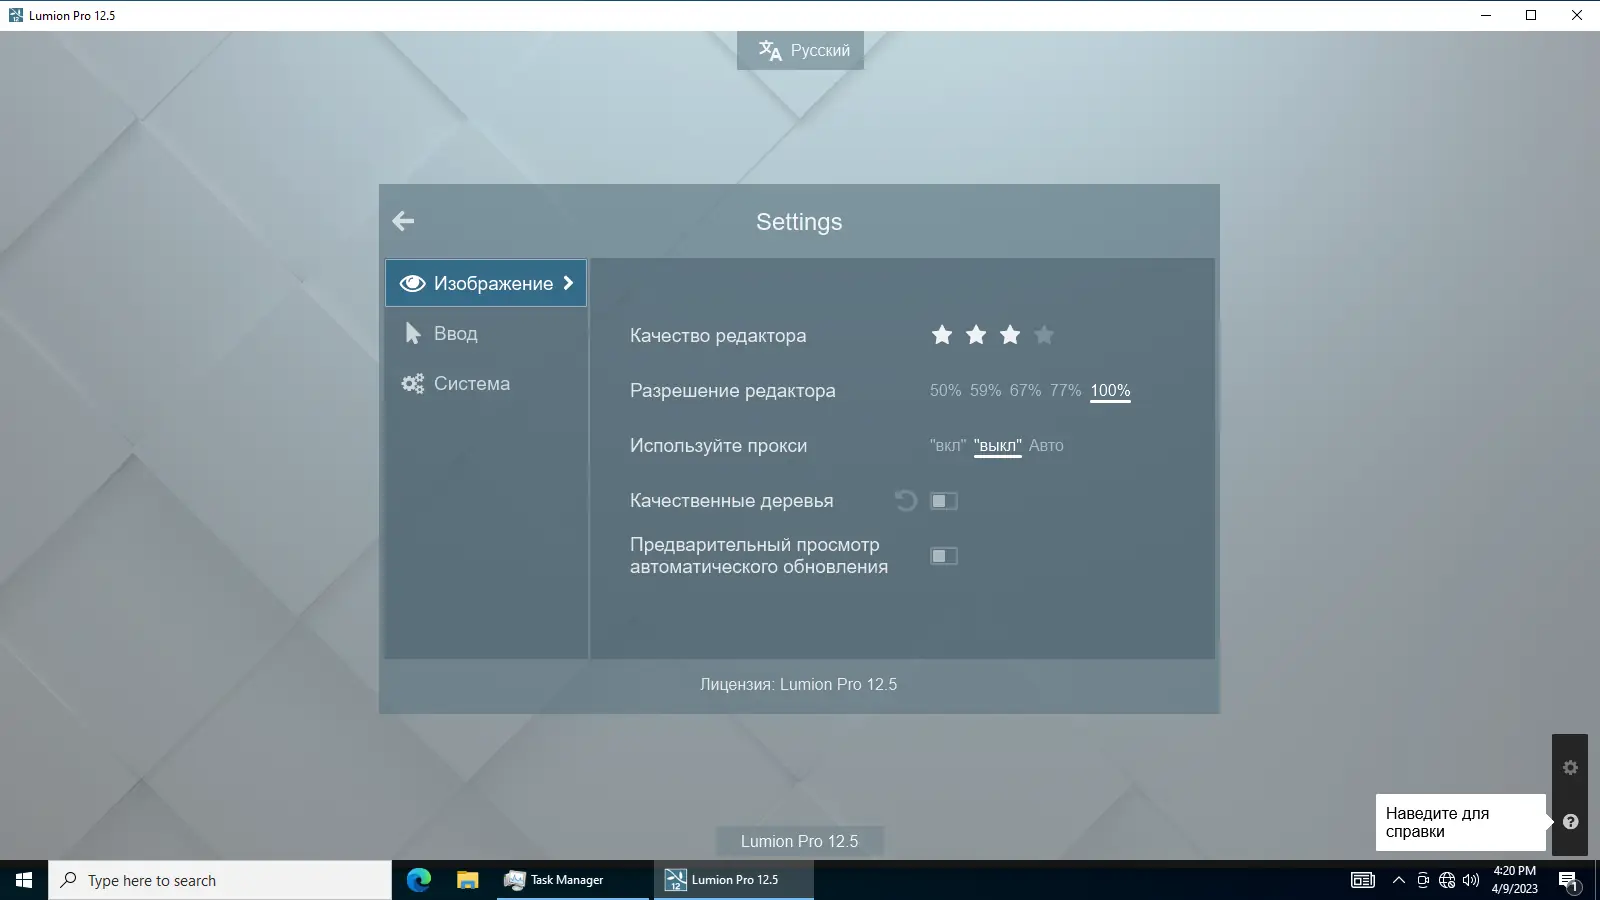Screen dimensions: 1600x900
Task: Click the translate icon on the Русский button
Action: click(x=770, y=50)
